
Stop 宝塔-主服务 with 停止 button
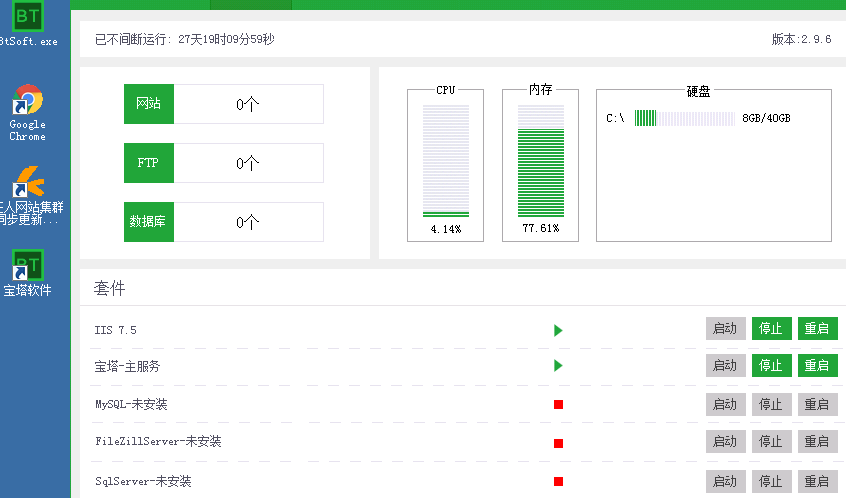pyautogui.click(x=772, y=365)
